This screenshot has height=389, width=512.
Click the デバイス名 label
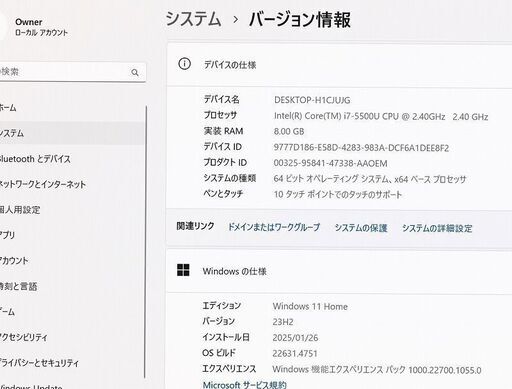tap(221, 99)
